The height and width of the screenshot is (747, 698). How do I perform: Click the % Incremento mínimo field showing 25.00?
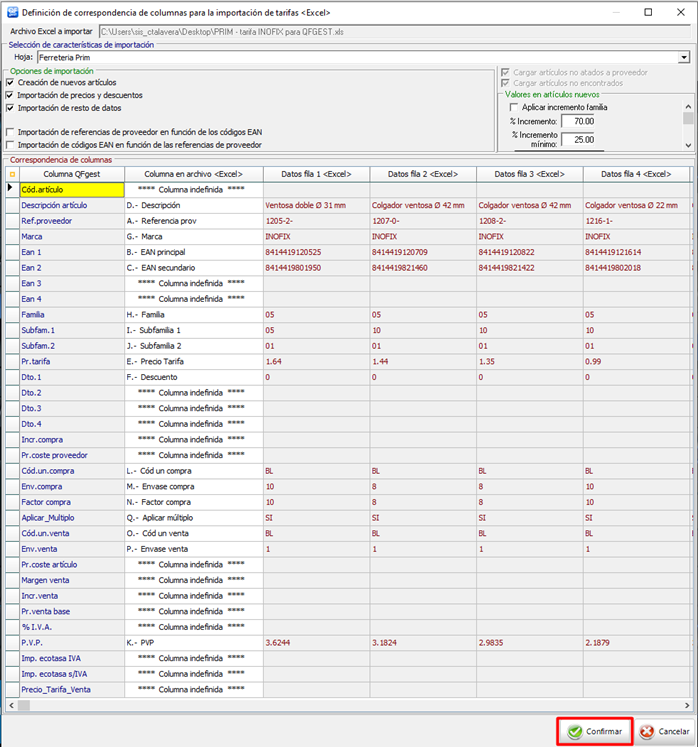578,140
